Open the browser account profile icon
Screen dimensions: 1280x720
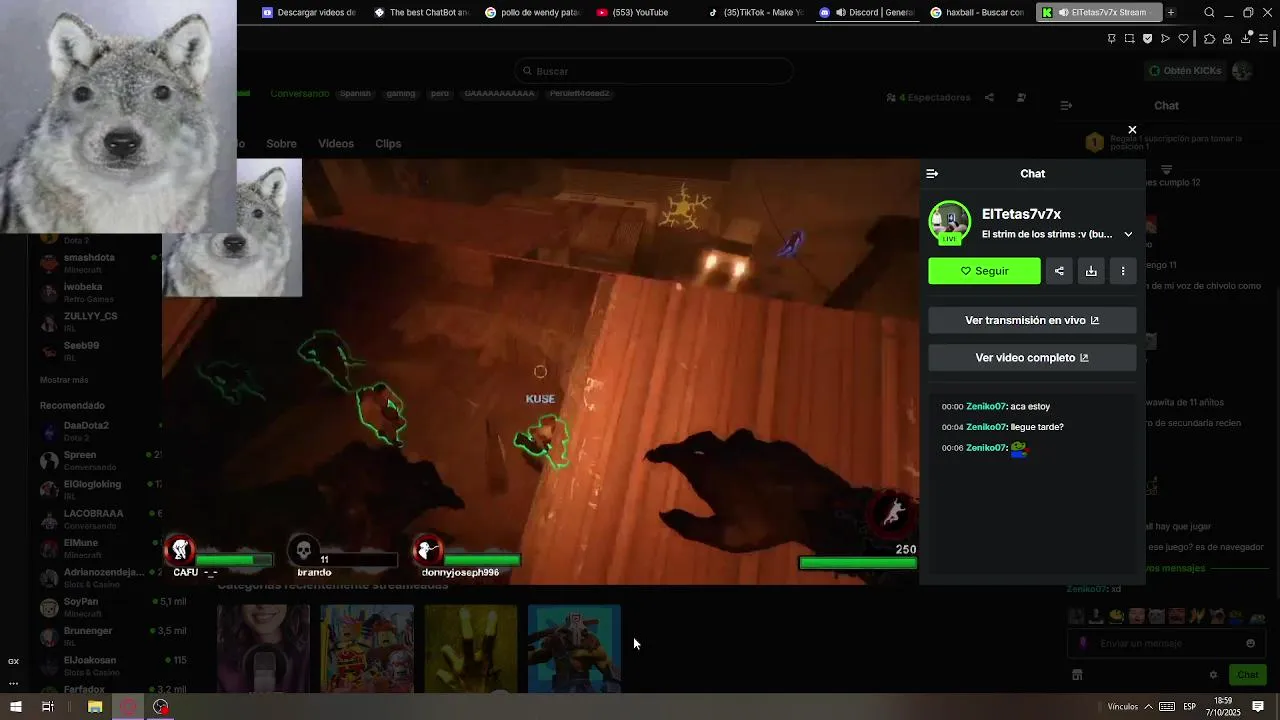(x=1227, y=39)
